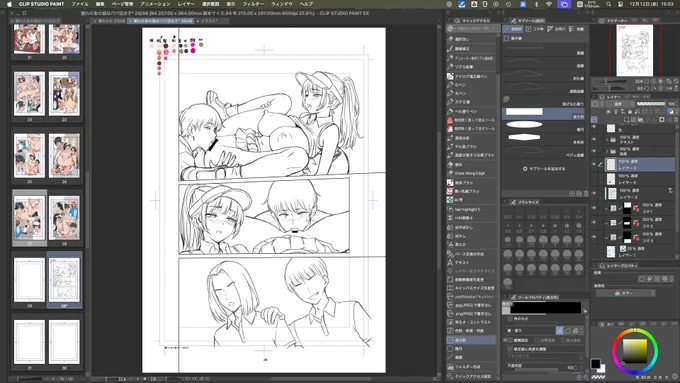The height and width of the screenshot is (383, 680).
Task: Hide レイヤー2 layer via eye icon
Action: [x=594, y=193]
